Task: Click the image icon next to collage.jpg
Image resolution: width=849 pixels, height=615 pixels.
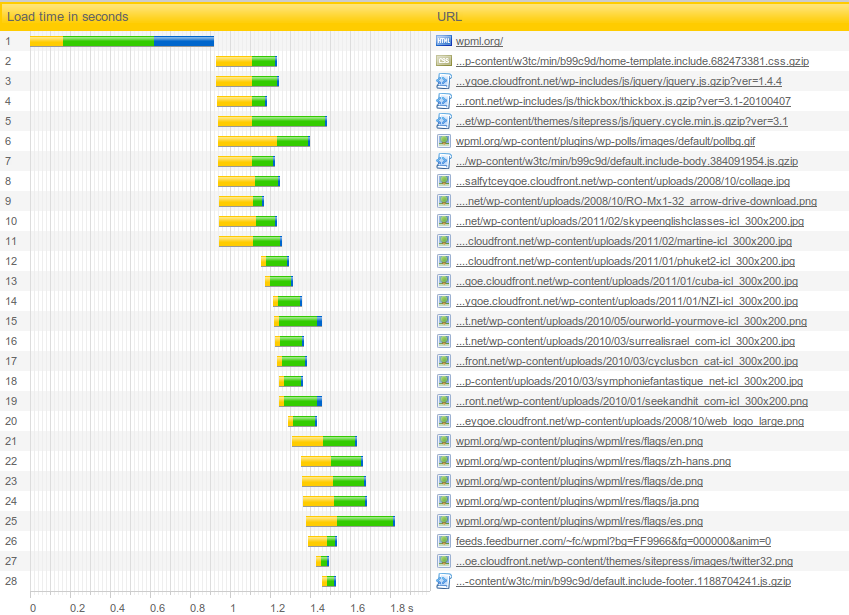Action: [443, 181]
